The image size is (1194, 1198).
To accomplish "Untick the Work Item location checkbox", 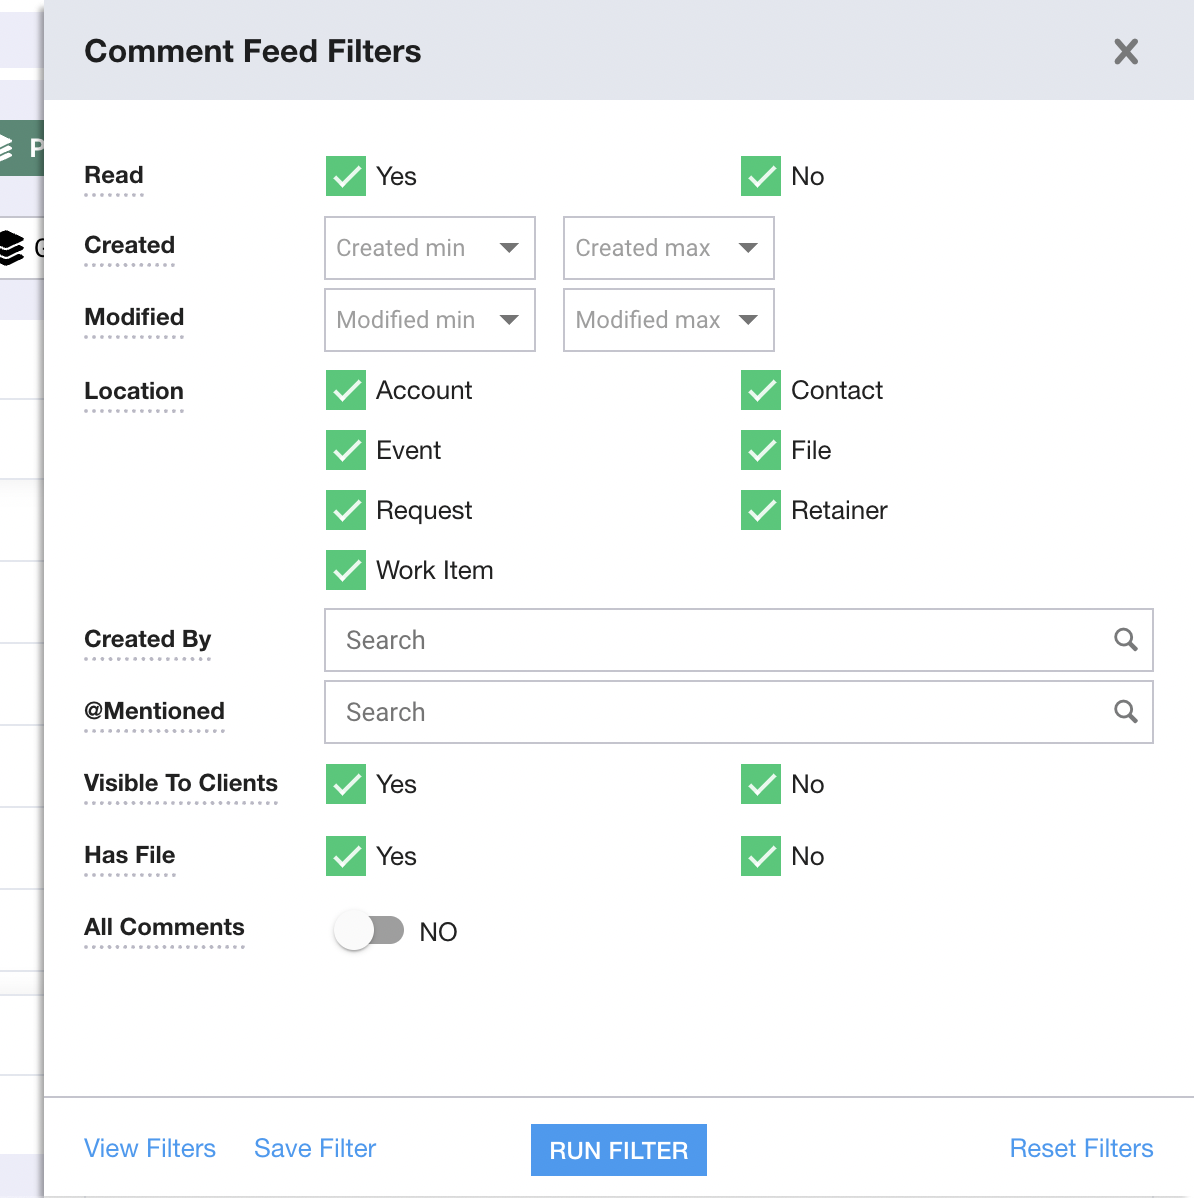I will pos(346,570).
